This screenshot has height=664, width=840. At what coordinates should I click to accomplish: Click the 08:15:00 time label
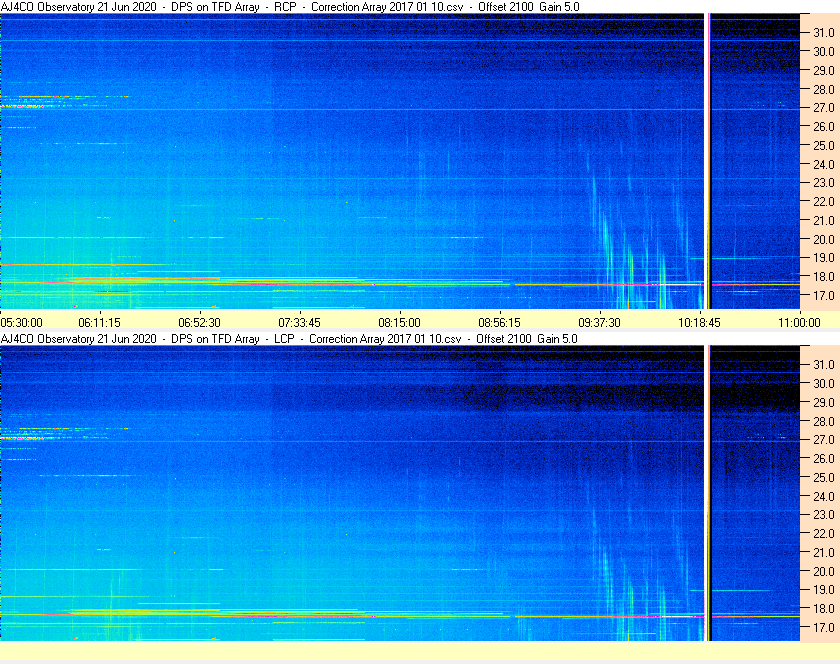pos(400,323)
